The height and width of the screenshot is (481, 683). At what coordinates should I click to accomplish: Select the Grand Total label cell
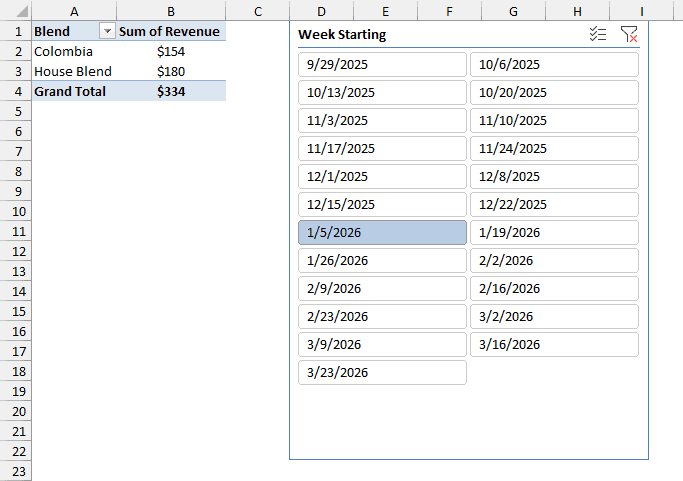tap(74, 91)
